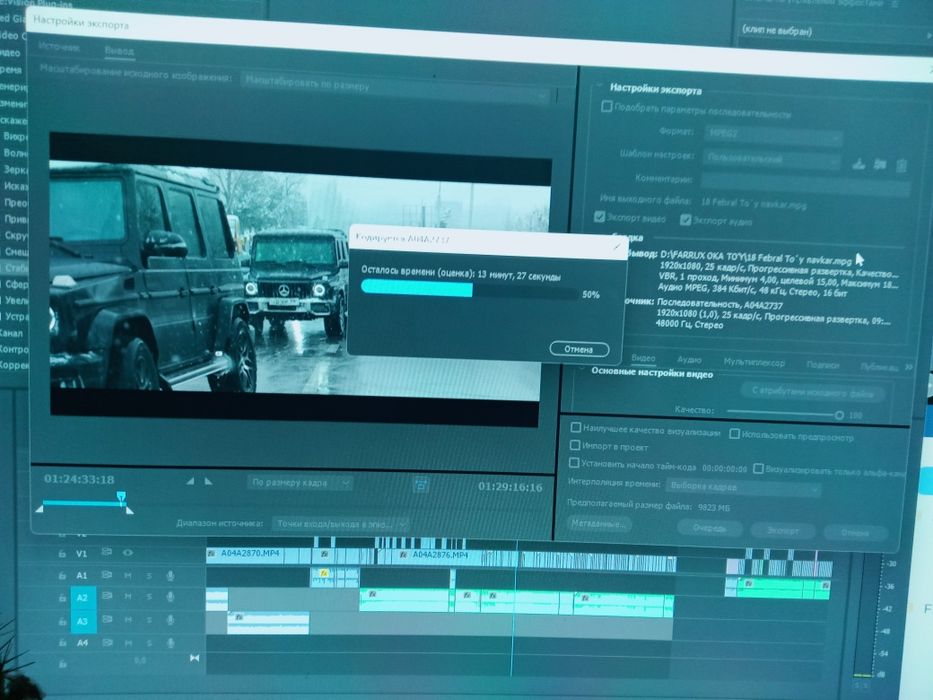Open the Подписи tab
The image size is (933, 700).
tap(823, 364)
